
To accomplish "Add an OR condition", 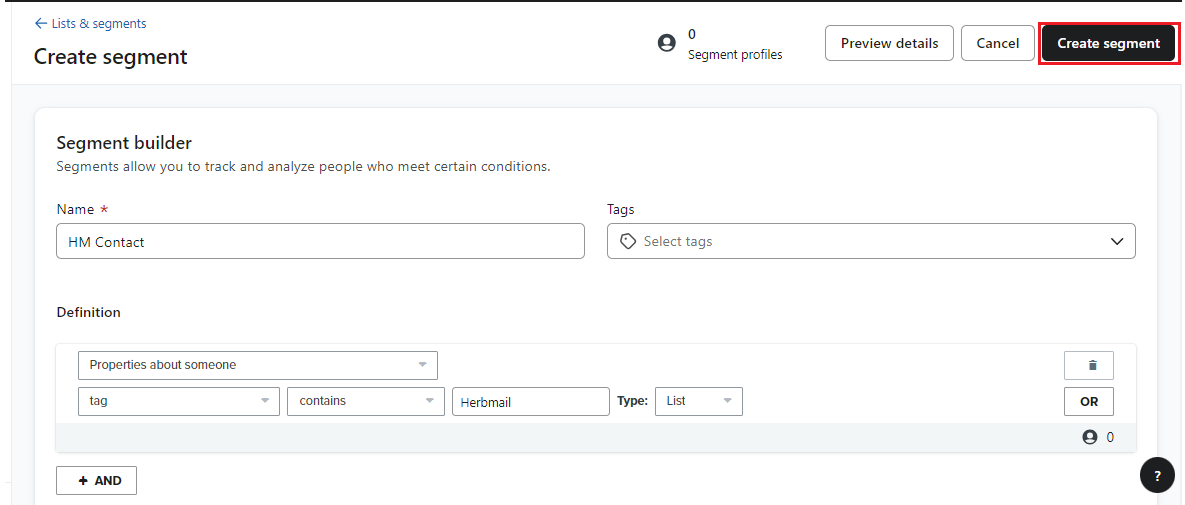I will click(1088, 401).
